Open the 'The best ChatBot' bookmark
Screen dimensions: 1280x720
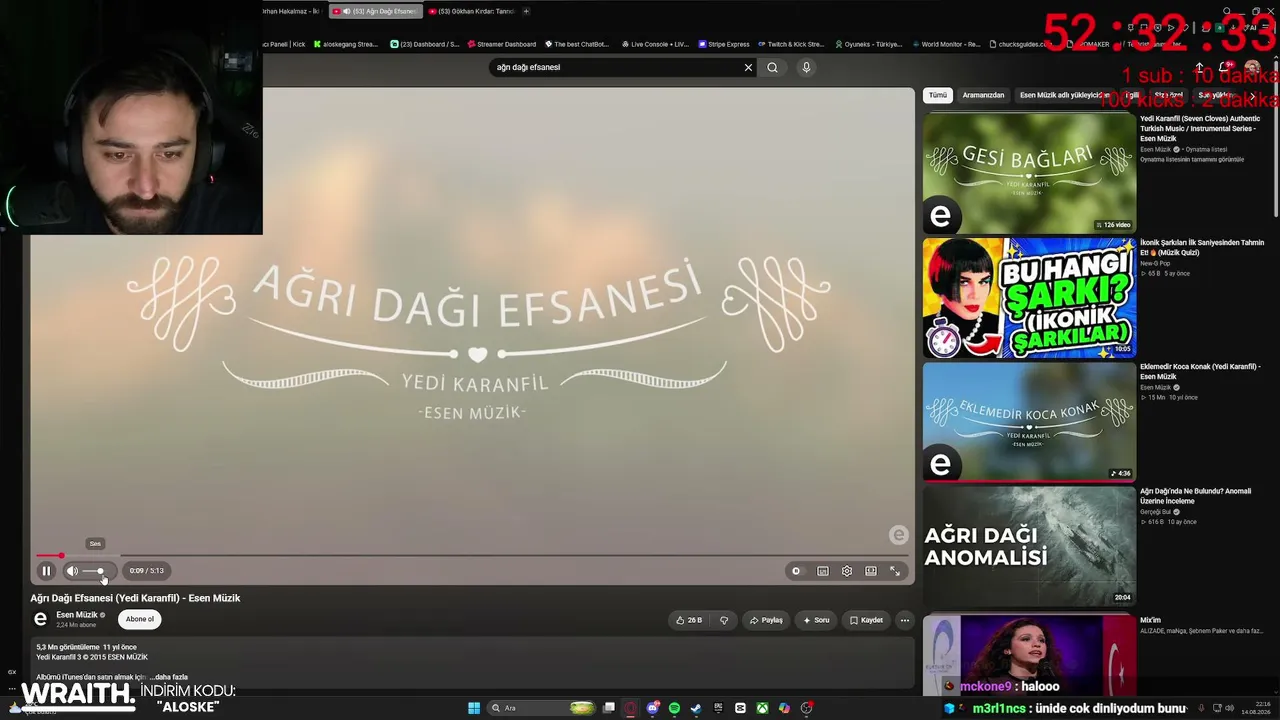[x=576, y=44]
